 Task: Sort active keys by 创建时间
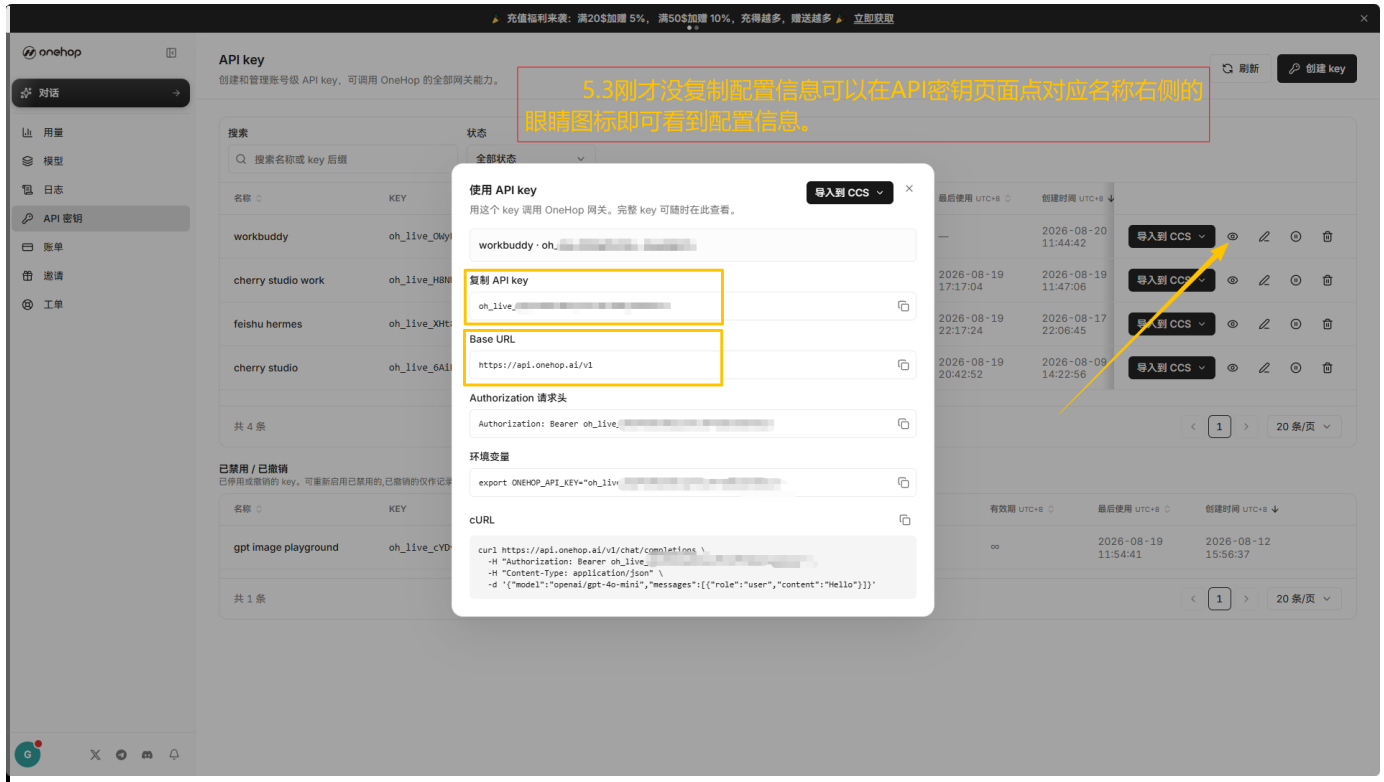pyautogui.click(x=1078, y=198)
